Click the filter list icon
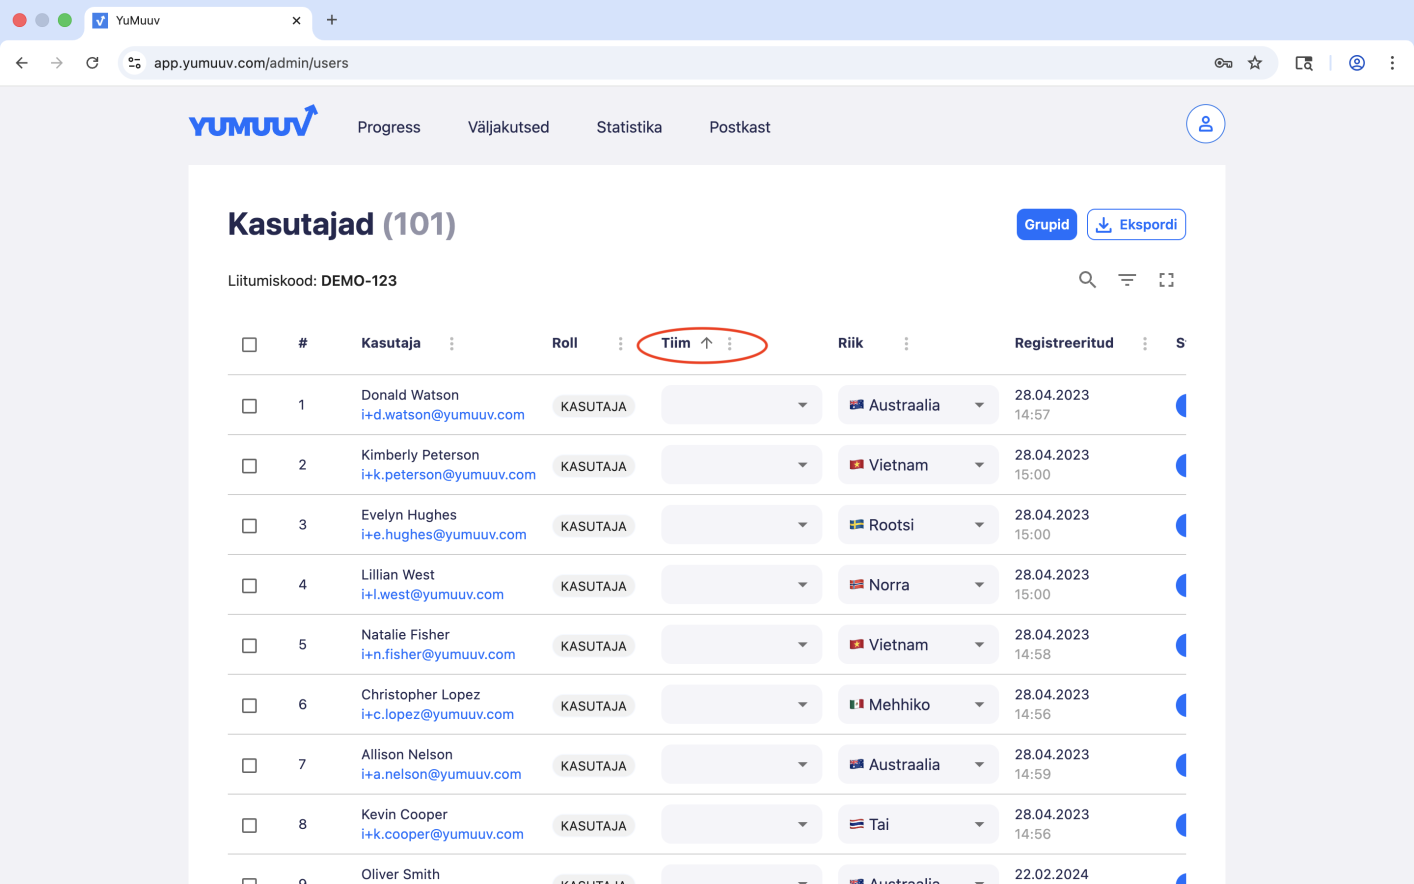 [x=1127, y=280]
